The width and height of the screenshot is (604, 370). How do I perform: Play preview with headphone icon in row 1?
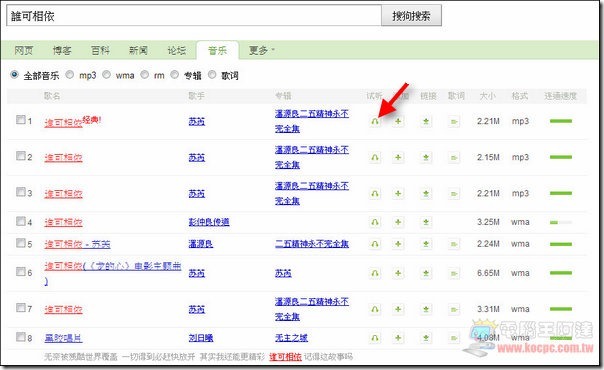coord(375,121)
